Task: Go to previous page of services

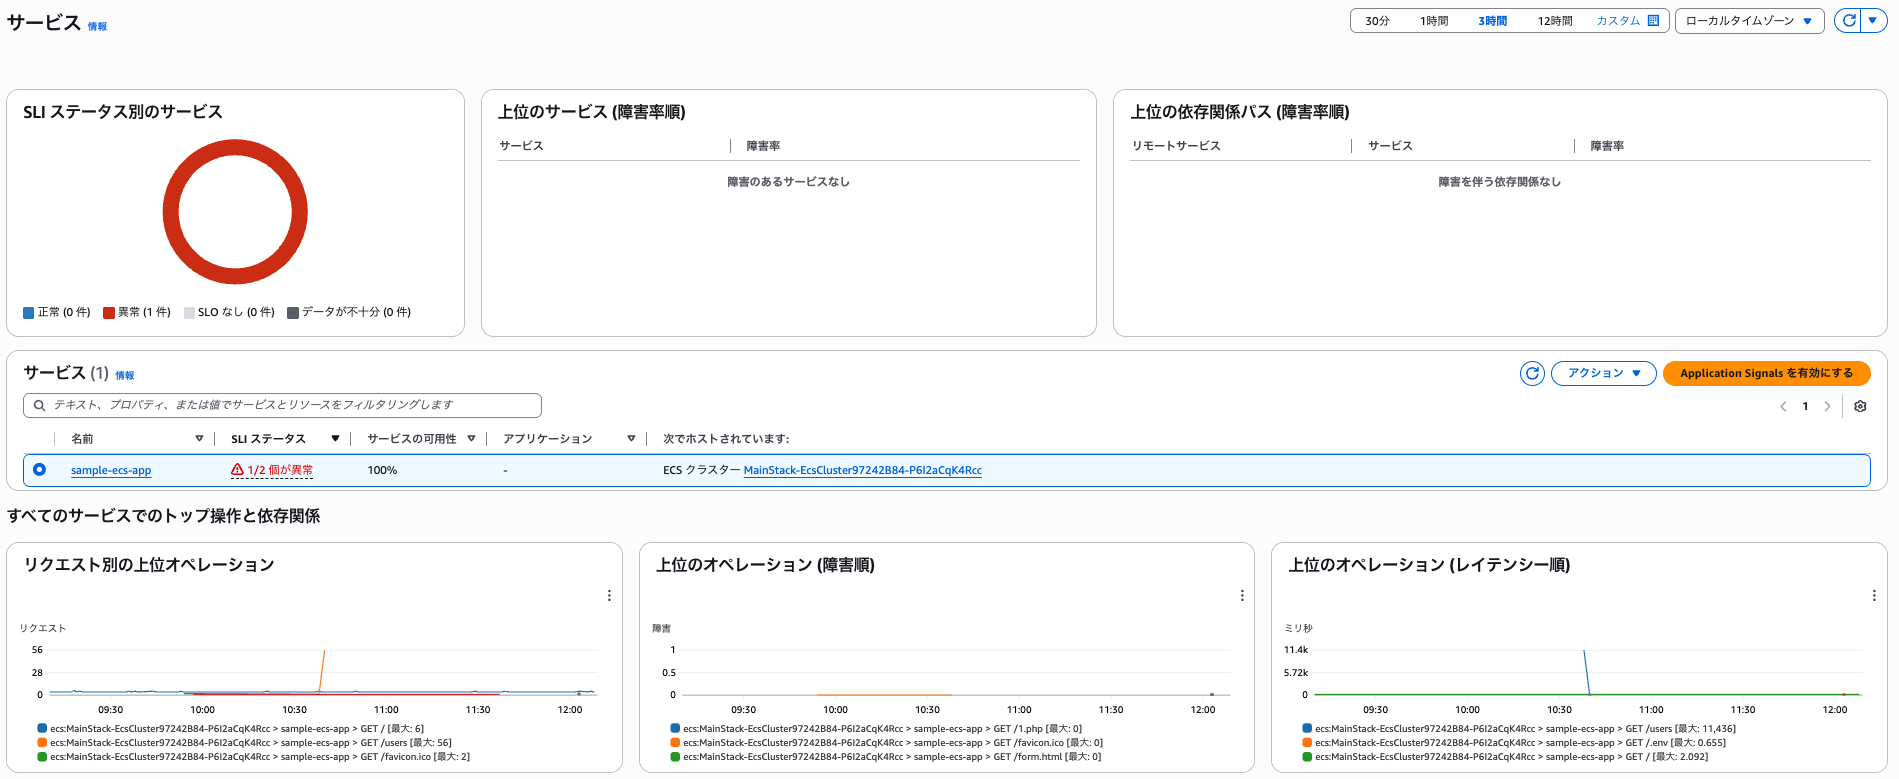Action: [x=1783, y=406]
